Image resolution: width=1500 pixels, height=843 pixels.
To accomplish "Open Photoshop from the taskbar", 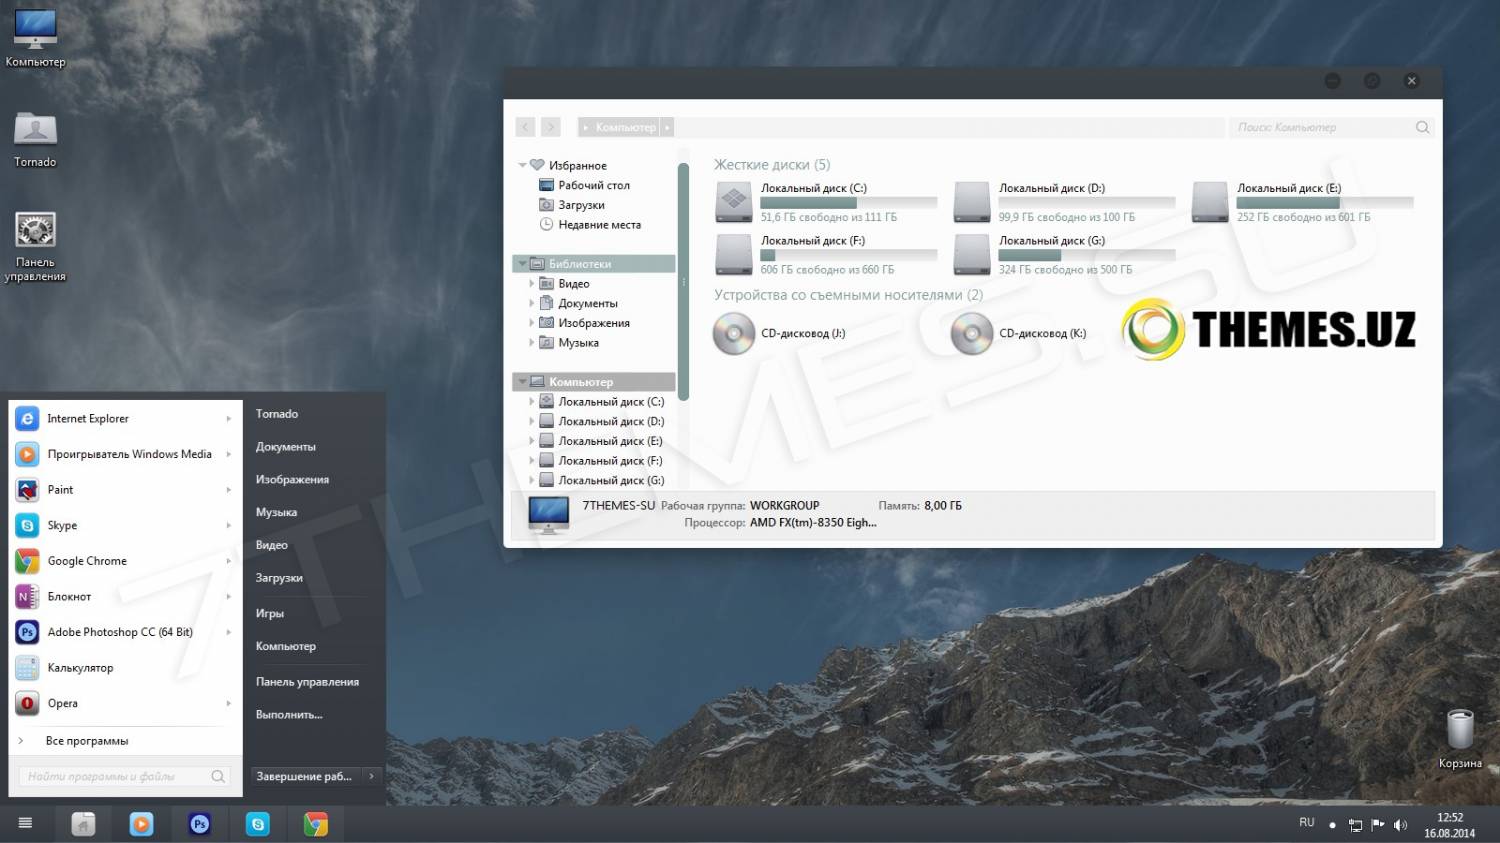I will click(200, 824).
